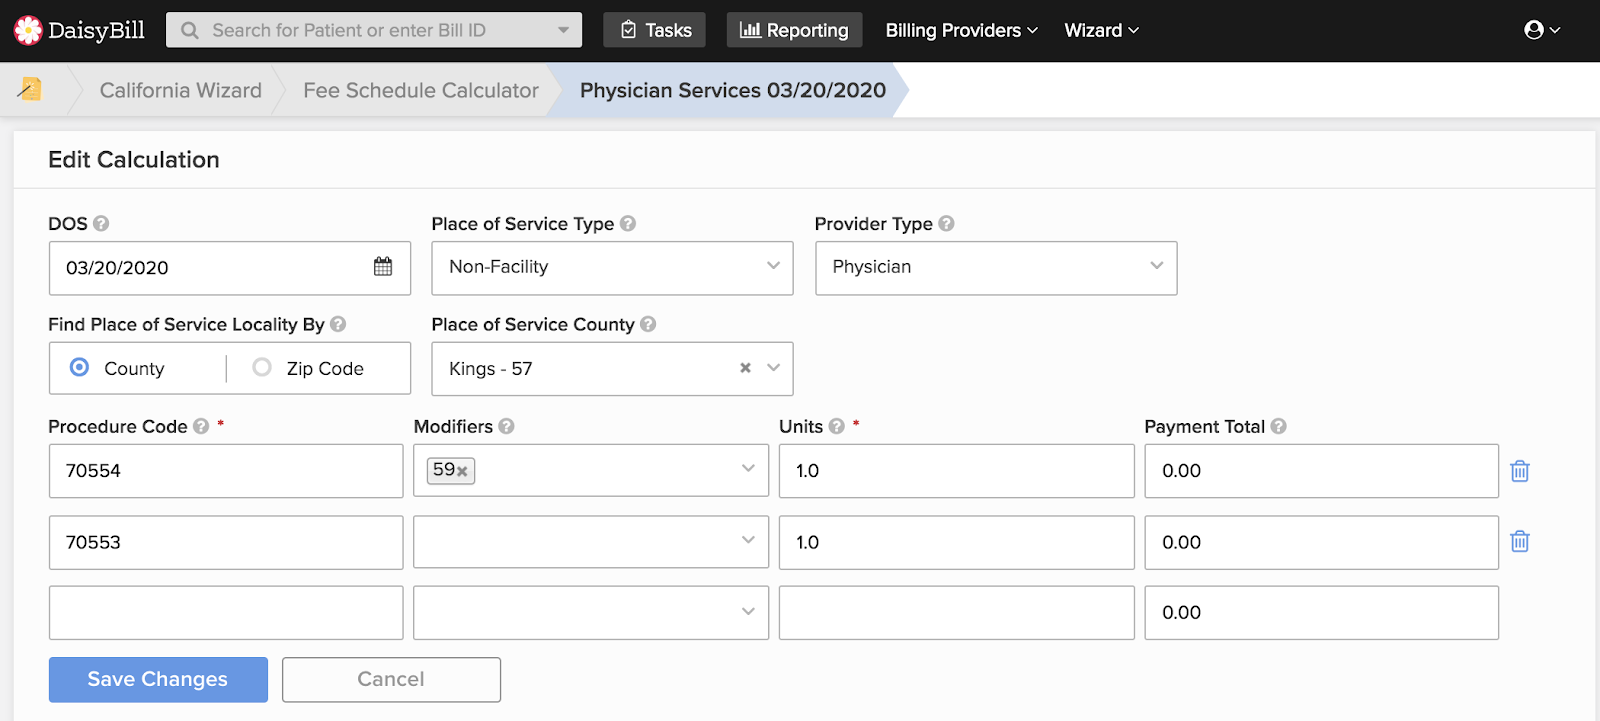
Task: Clear the Kings - 57 county selection
Action: pos(745,368)
